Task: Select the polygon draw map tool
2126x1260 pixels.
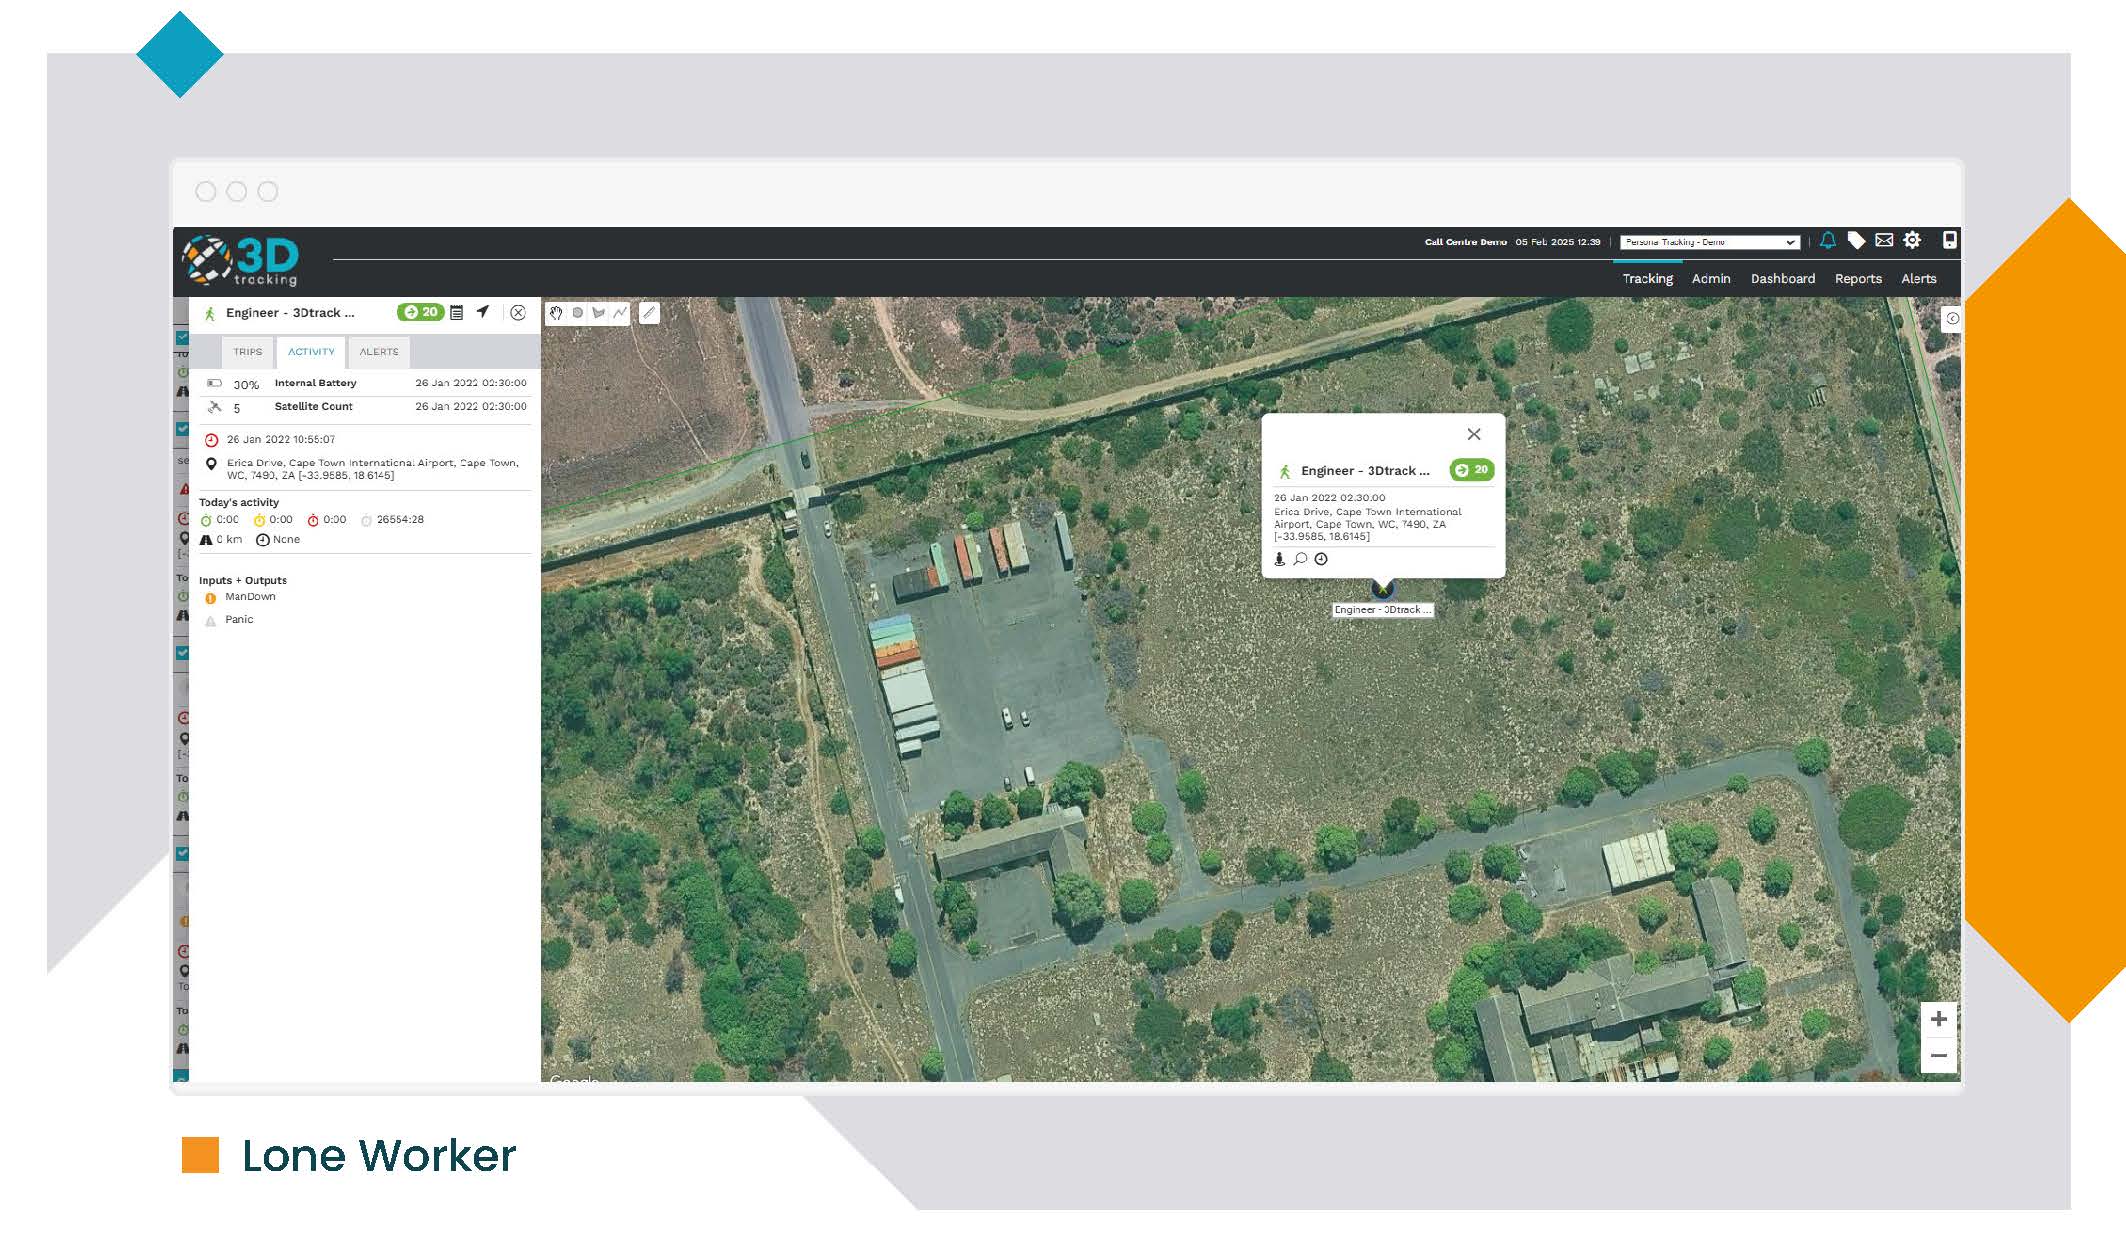Action: pyautogui.click(x=599, y=313)
